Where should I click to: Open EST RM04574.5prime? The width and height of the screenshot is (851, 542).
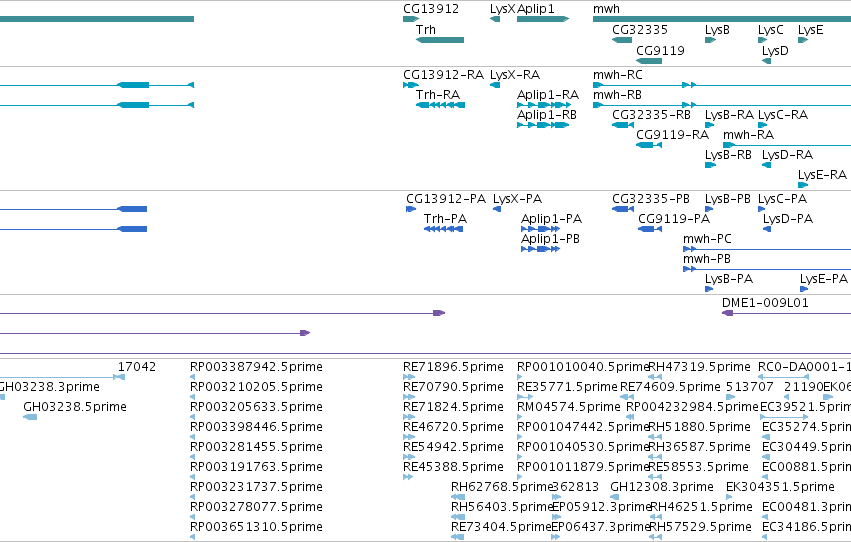pyautogui.click(x=569, y=407)
